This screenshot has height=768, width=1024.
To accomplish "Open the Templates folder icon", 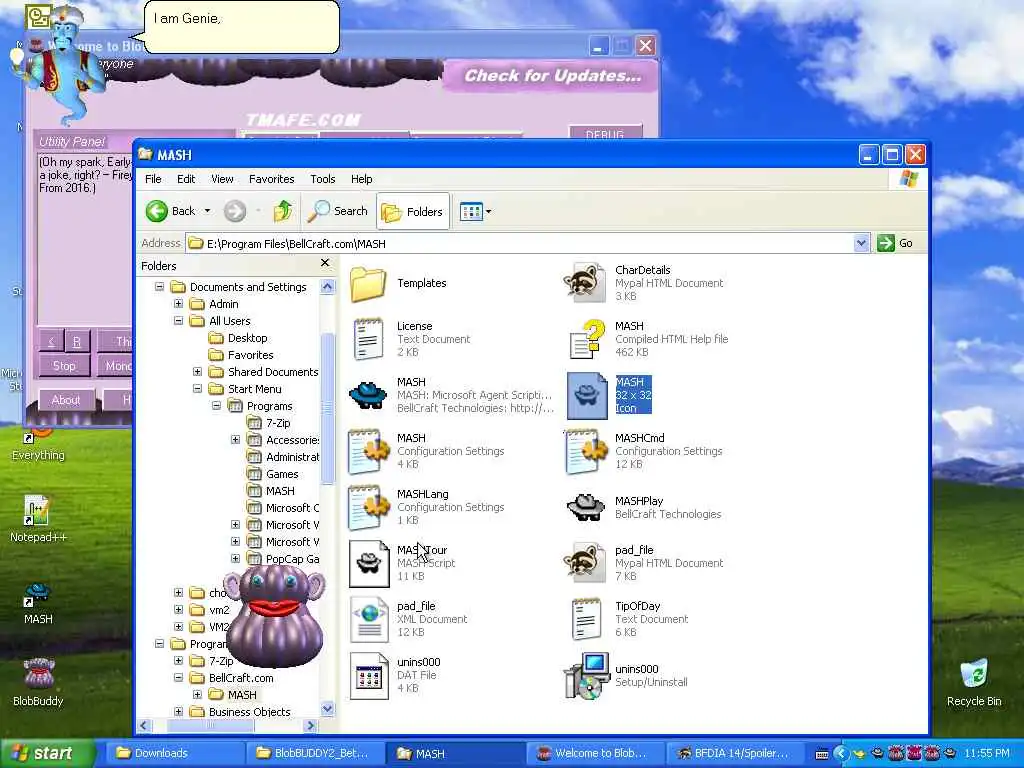I will point(368,283).
